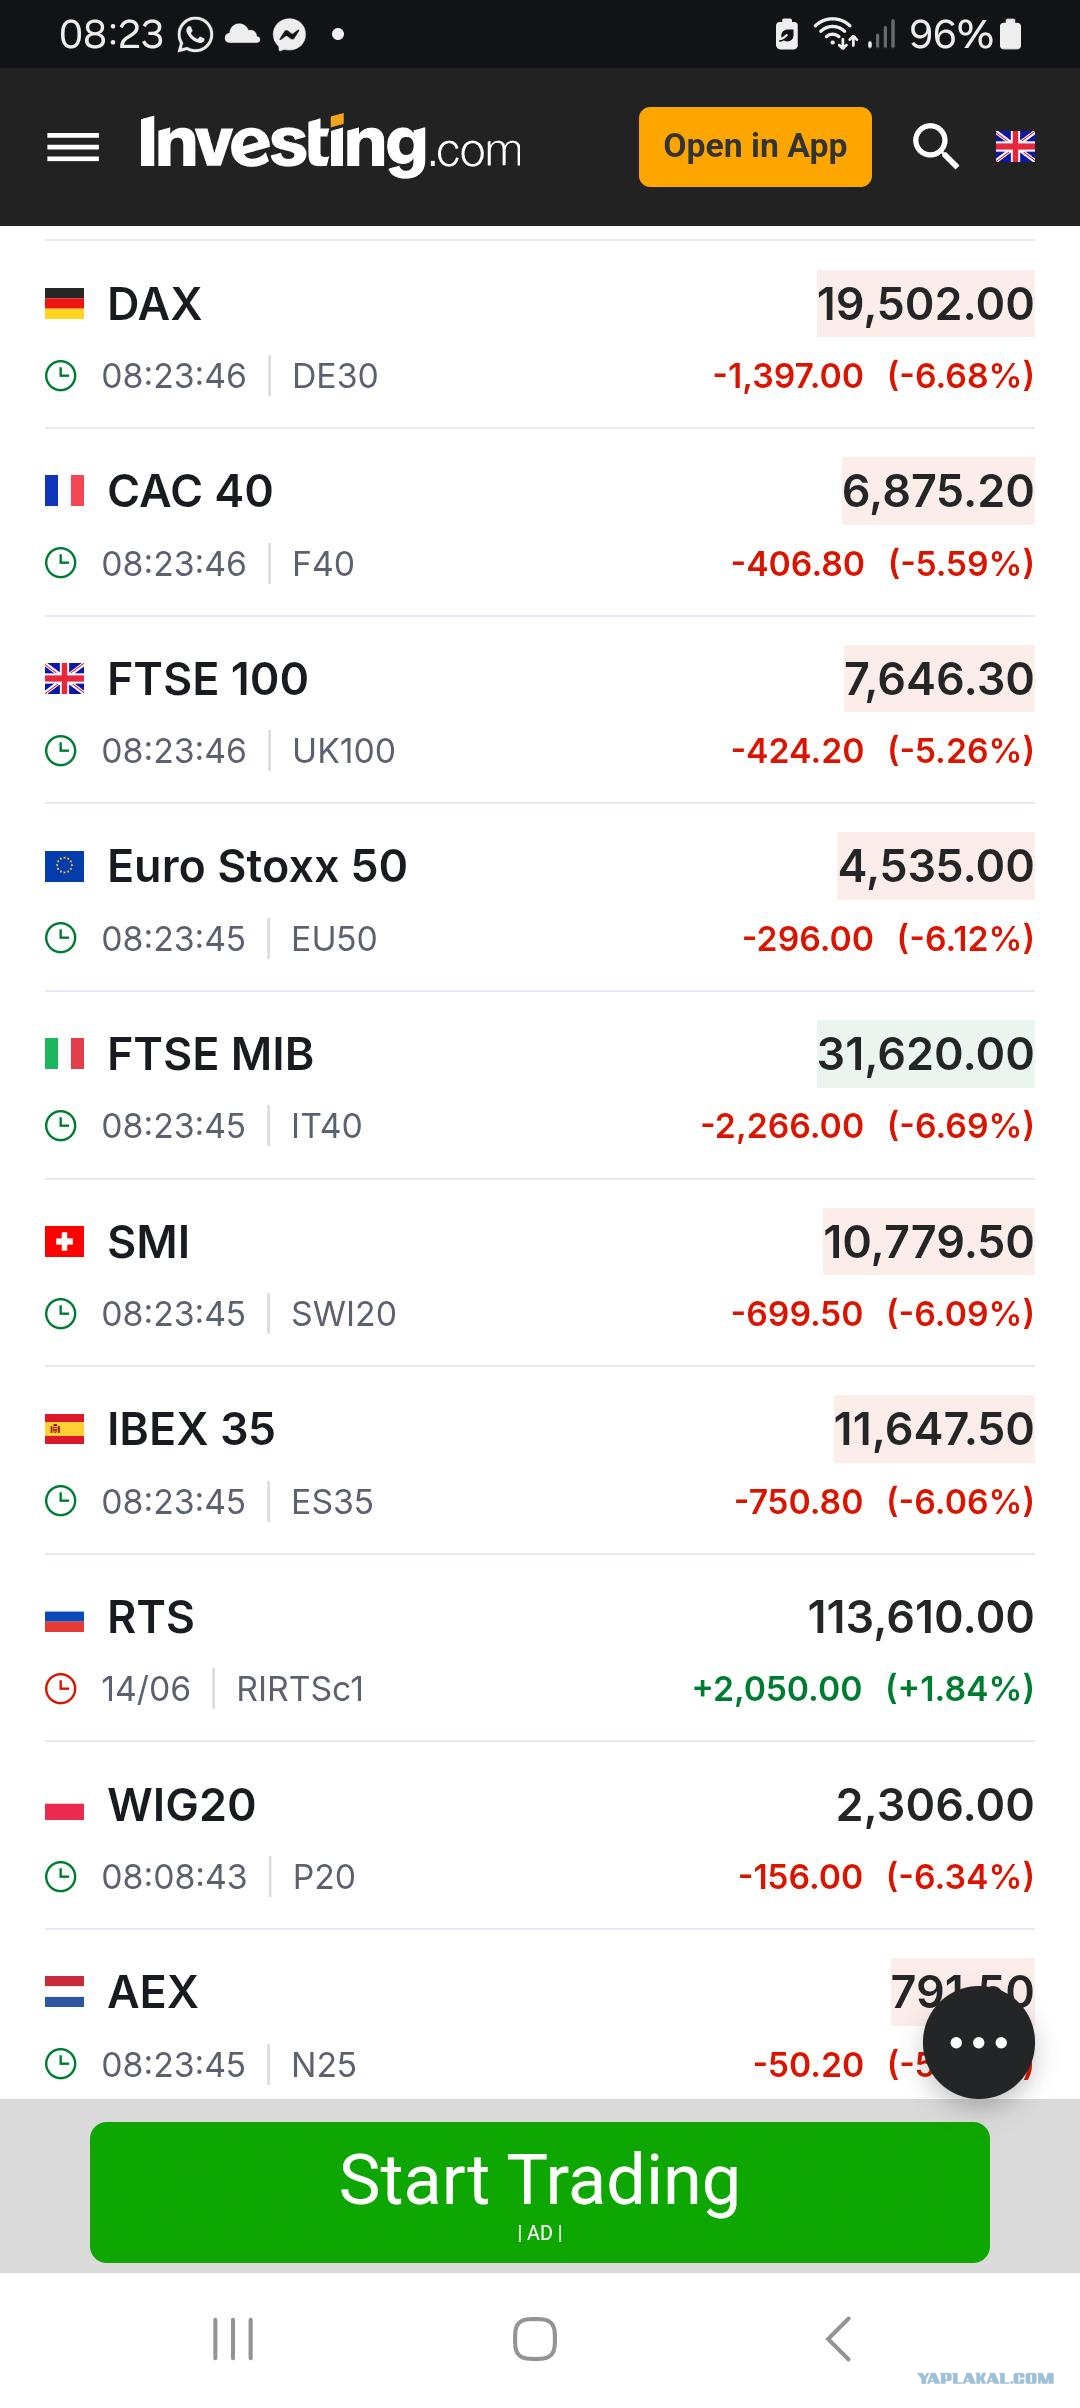This screenshot has height=2408, width=1080.
Task: Tap the Investing.com logo
Action: point(330,146)
